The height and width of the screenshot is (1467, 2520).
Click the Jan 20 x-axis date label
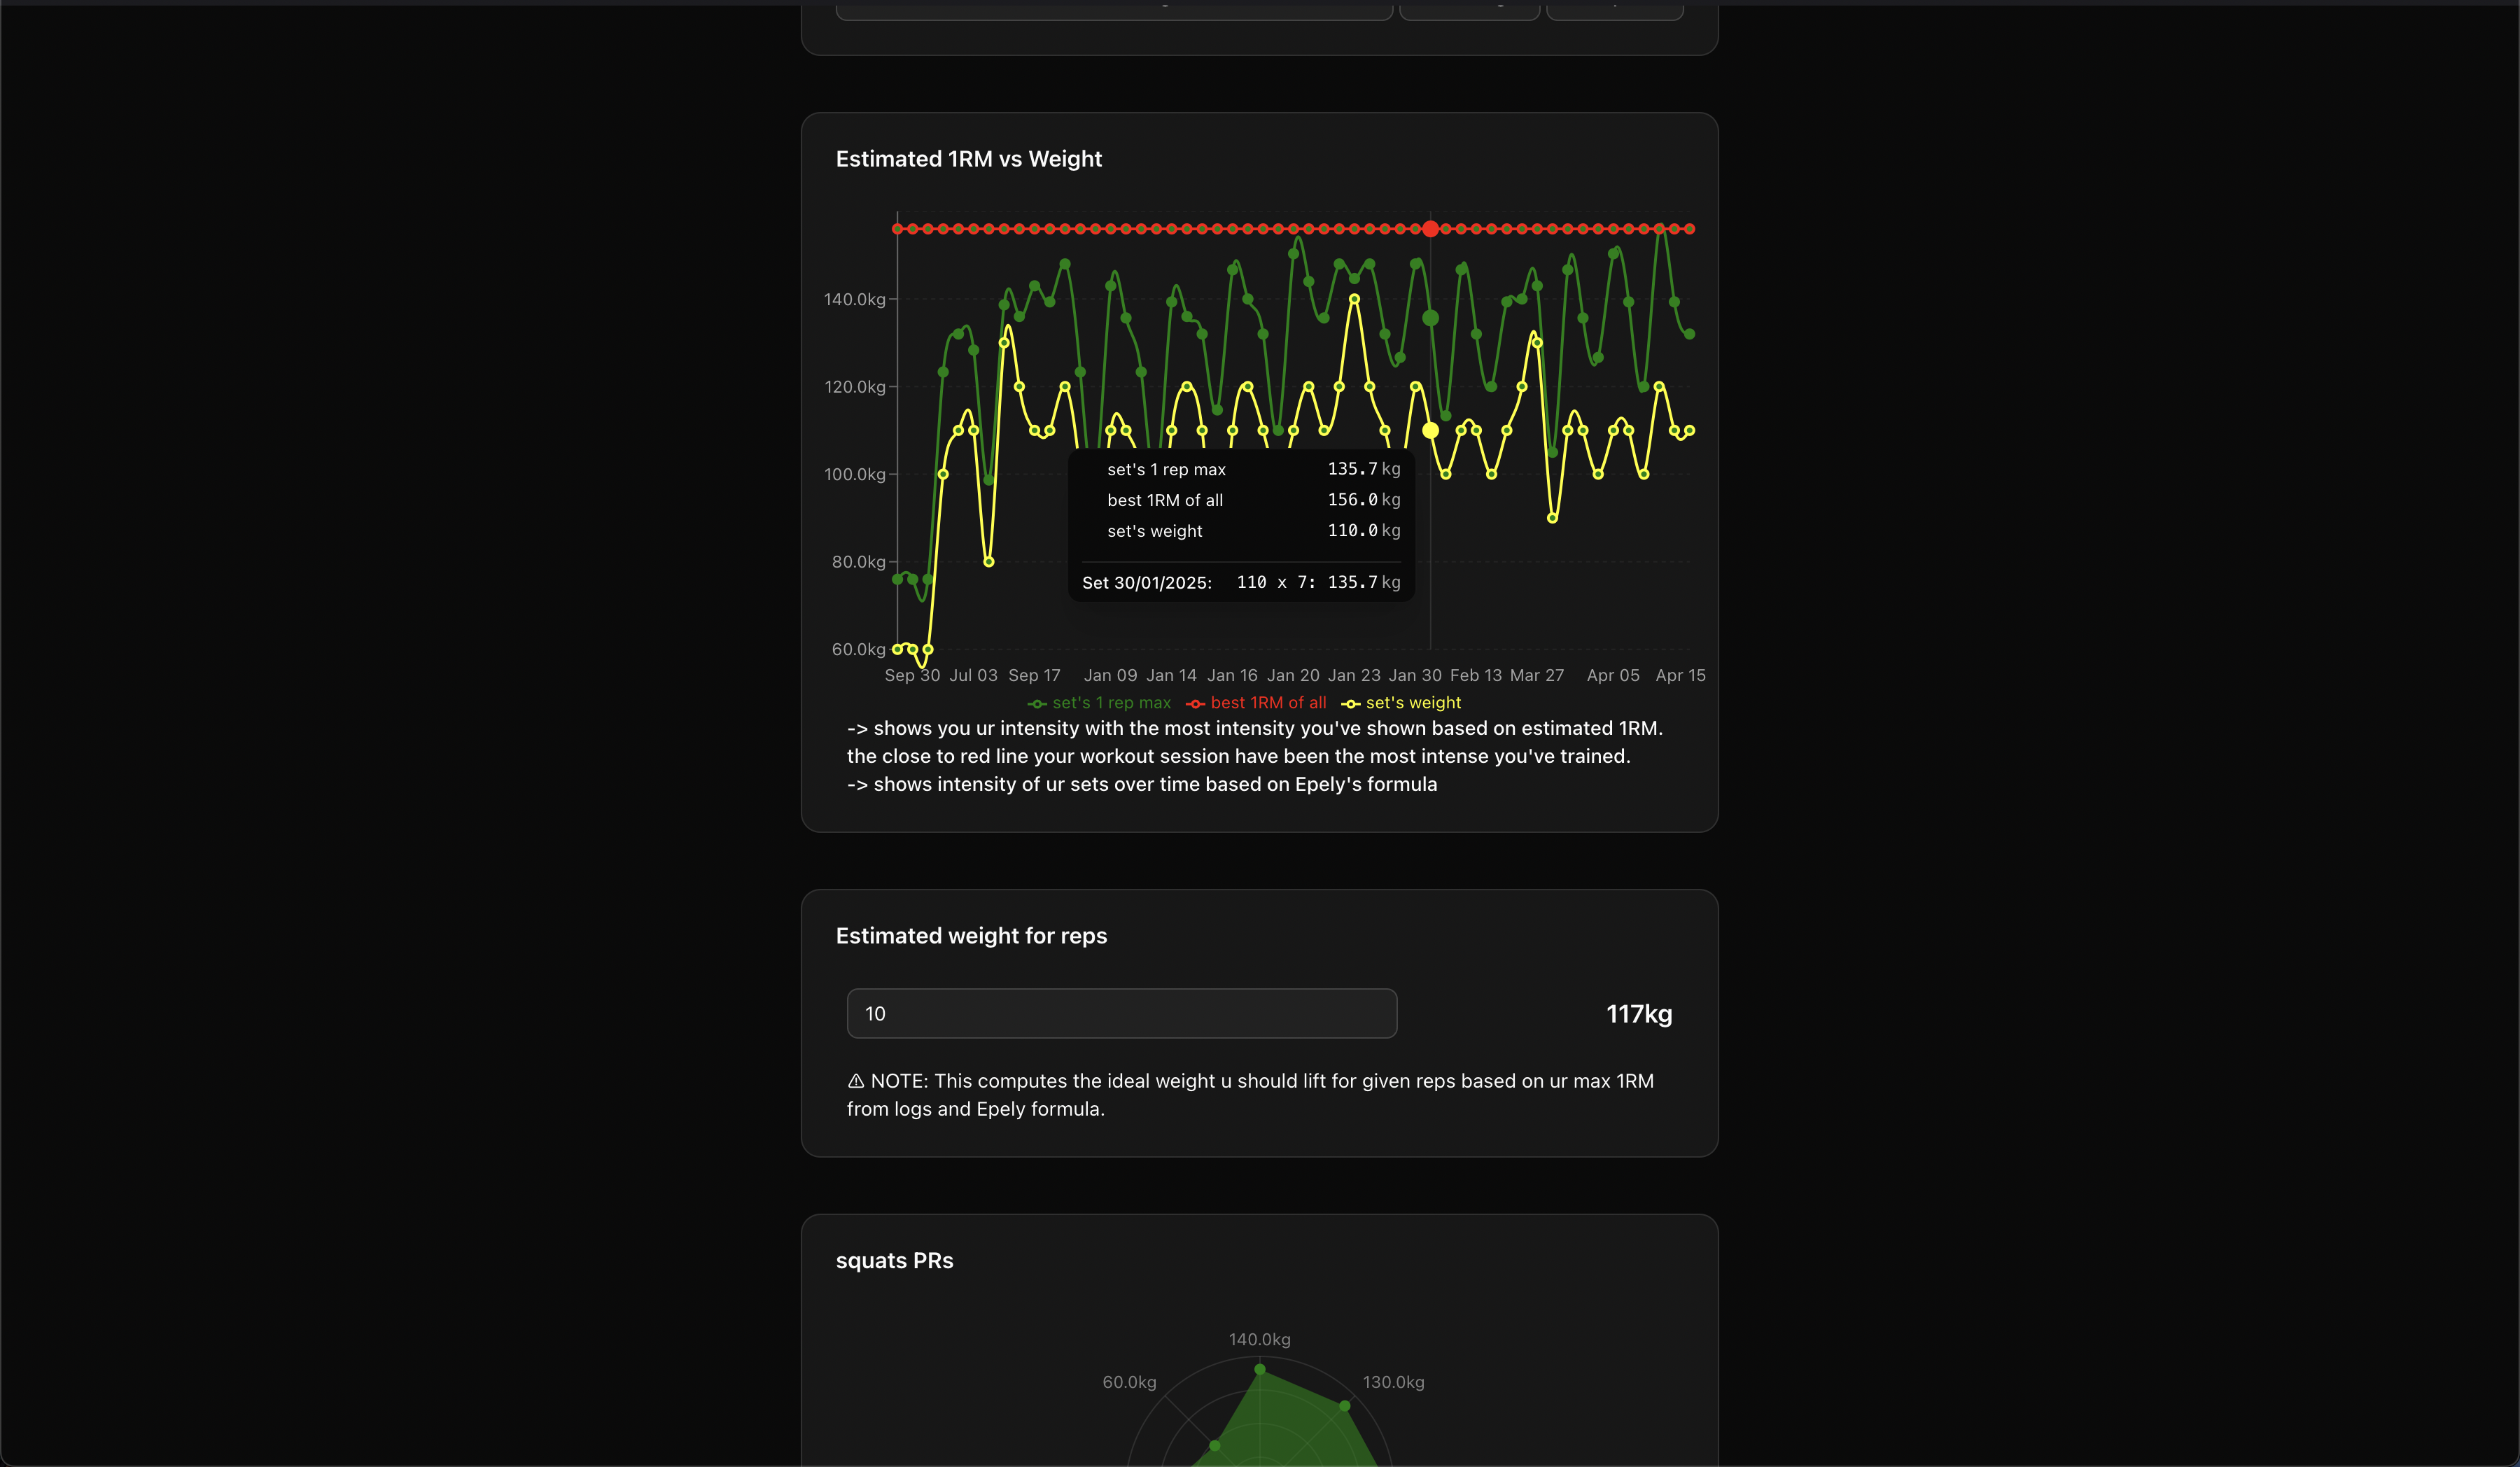(x=1293, y=675)
